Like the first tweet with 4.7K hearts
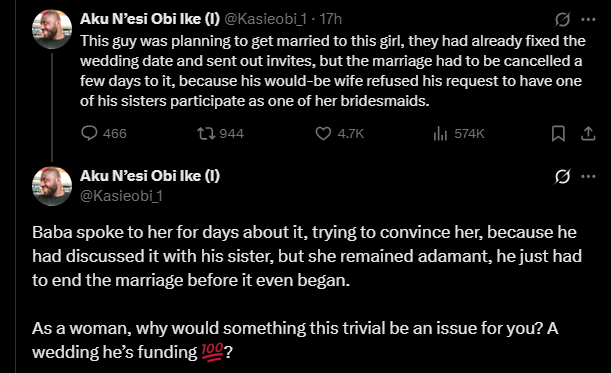 pos(323,134)
